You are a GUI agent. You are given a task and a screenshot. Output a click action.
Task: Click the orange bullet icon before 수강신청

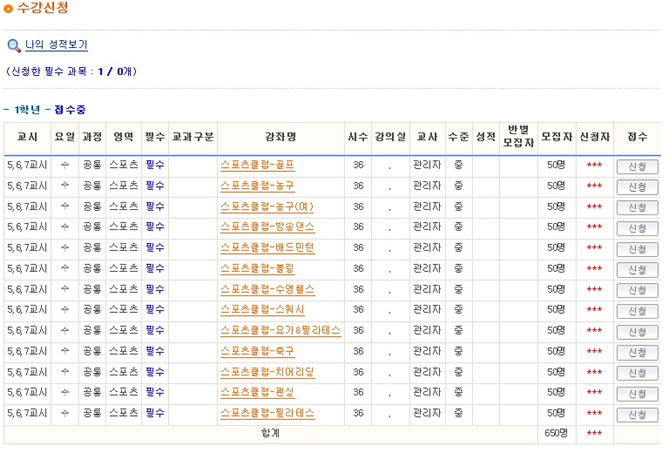pyautogui.click(x=9, y=9)
